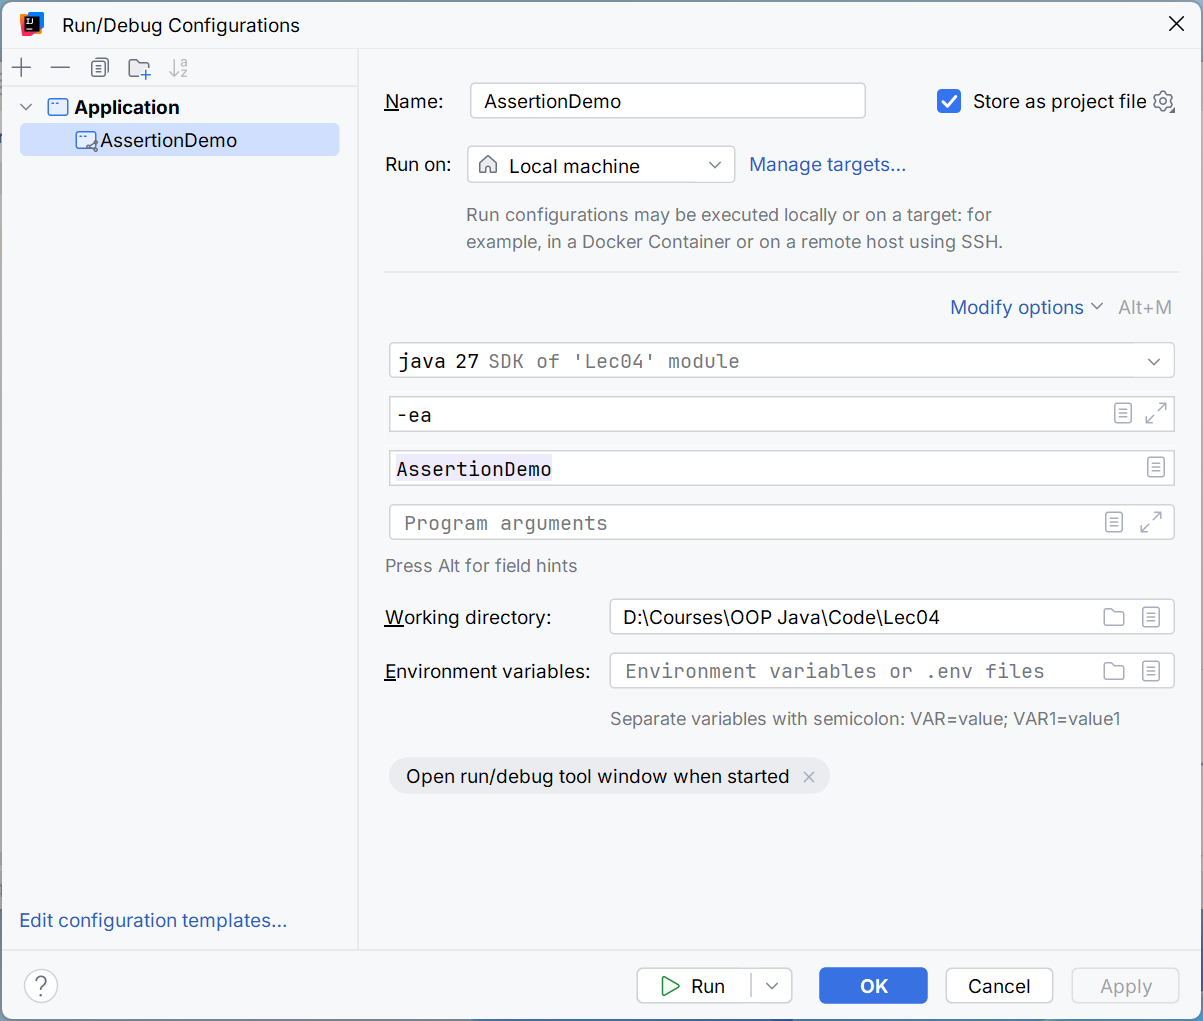Insert macros into Working directory field
Viewport: 1203px width, 1021px height.
[1151, 617]
